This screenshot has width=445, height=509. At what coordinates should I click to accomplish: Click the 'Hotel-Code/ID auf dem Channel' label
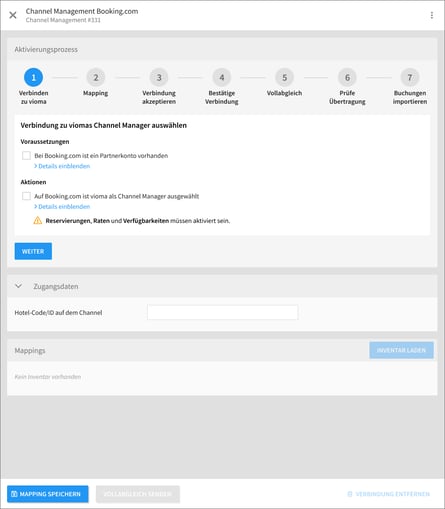pyautogui.click(x=58, y=313)
